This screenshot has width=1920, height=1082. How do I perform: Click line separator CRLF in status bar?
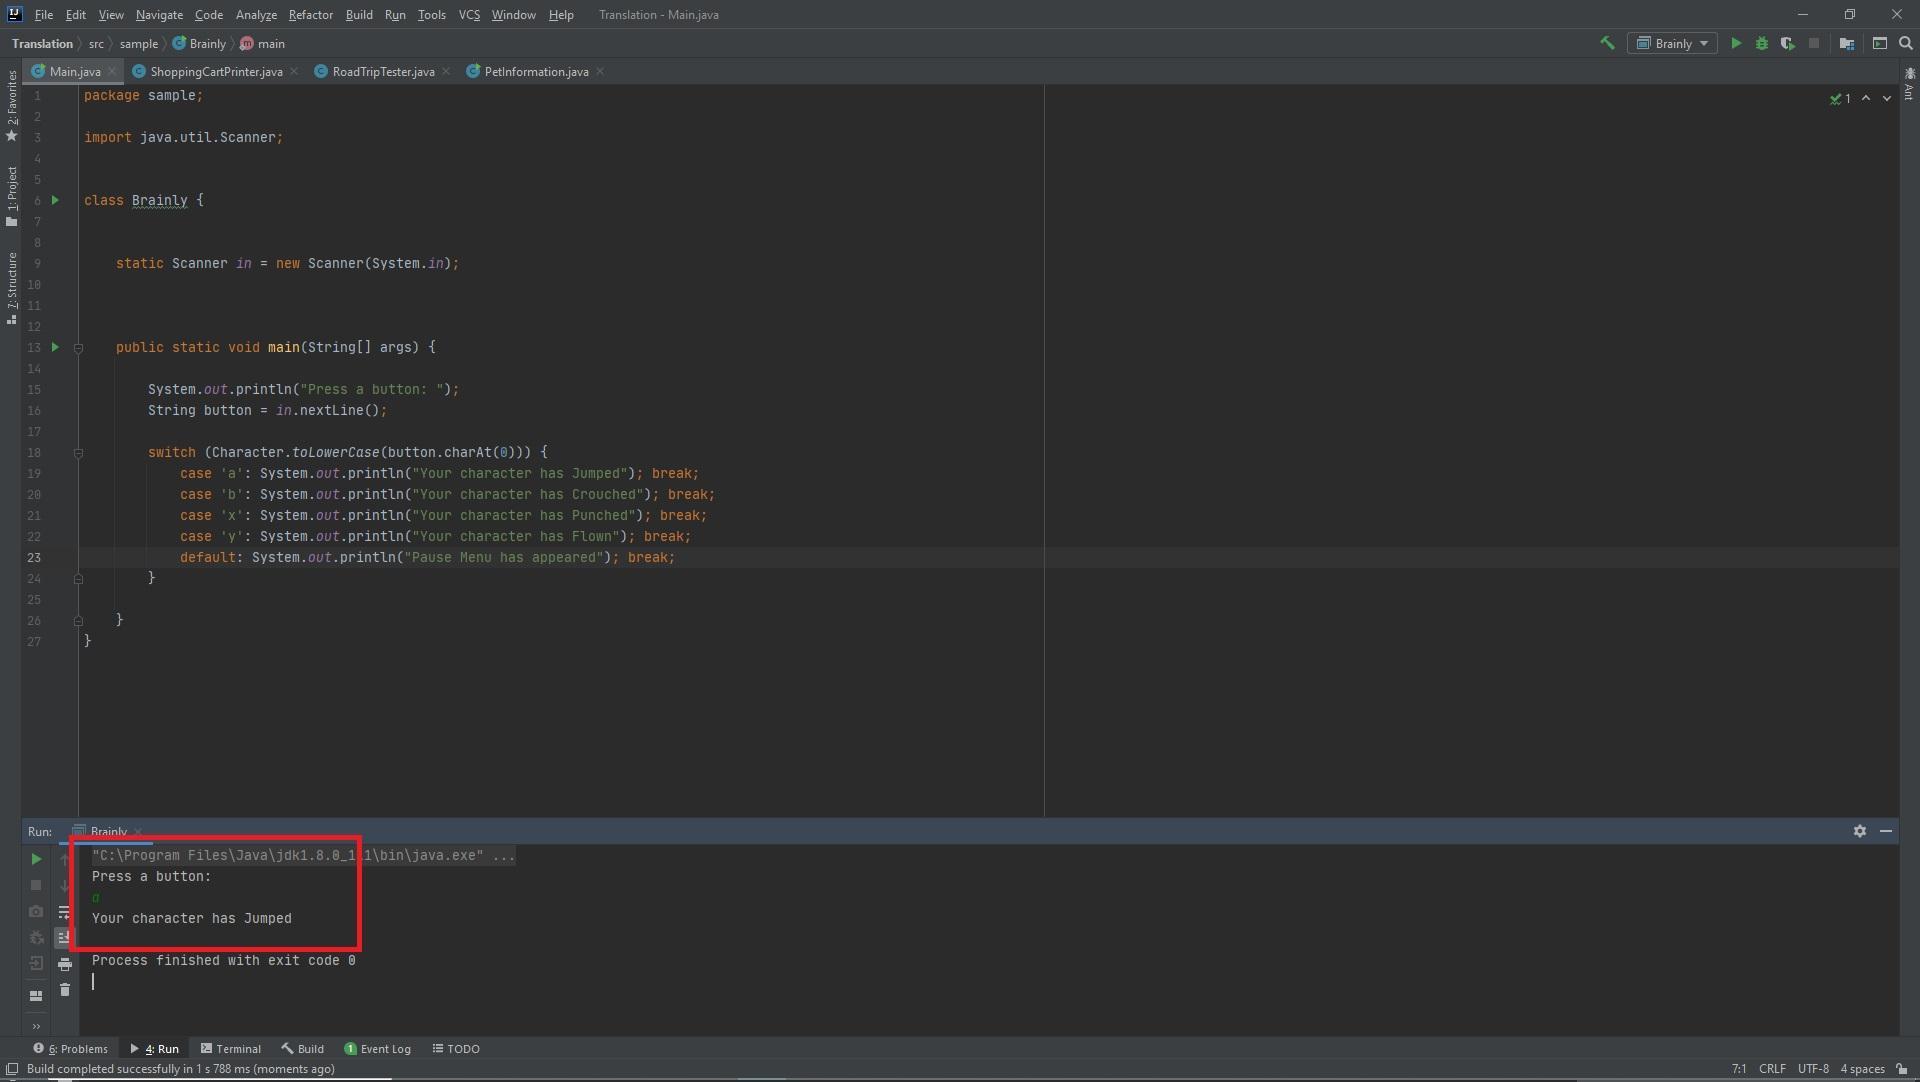click(1772, 1069)
